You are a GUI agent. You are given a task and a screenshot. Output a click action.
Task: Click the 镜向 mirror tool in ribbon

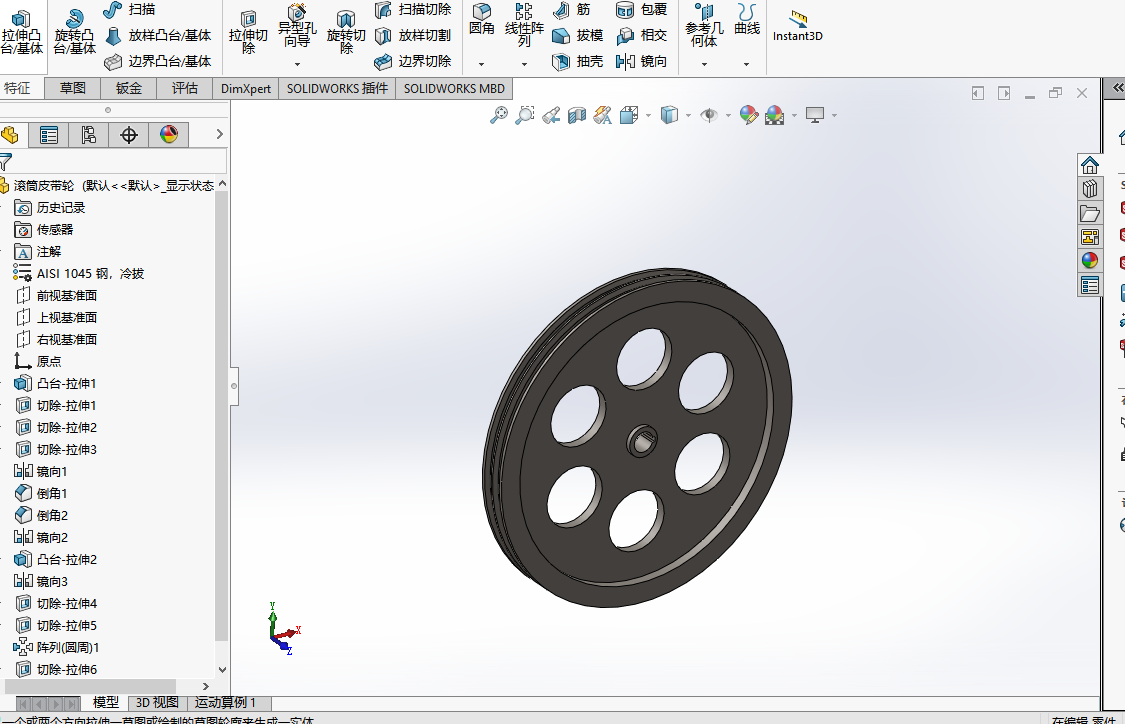(641, 62)
